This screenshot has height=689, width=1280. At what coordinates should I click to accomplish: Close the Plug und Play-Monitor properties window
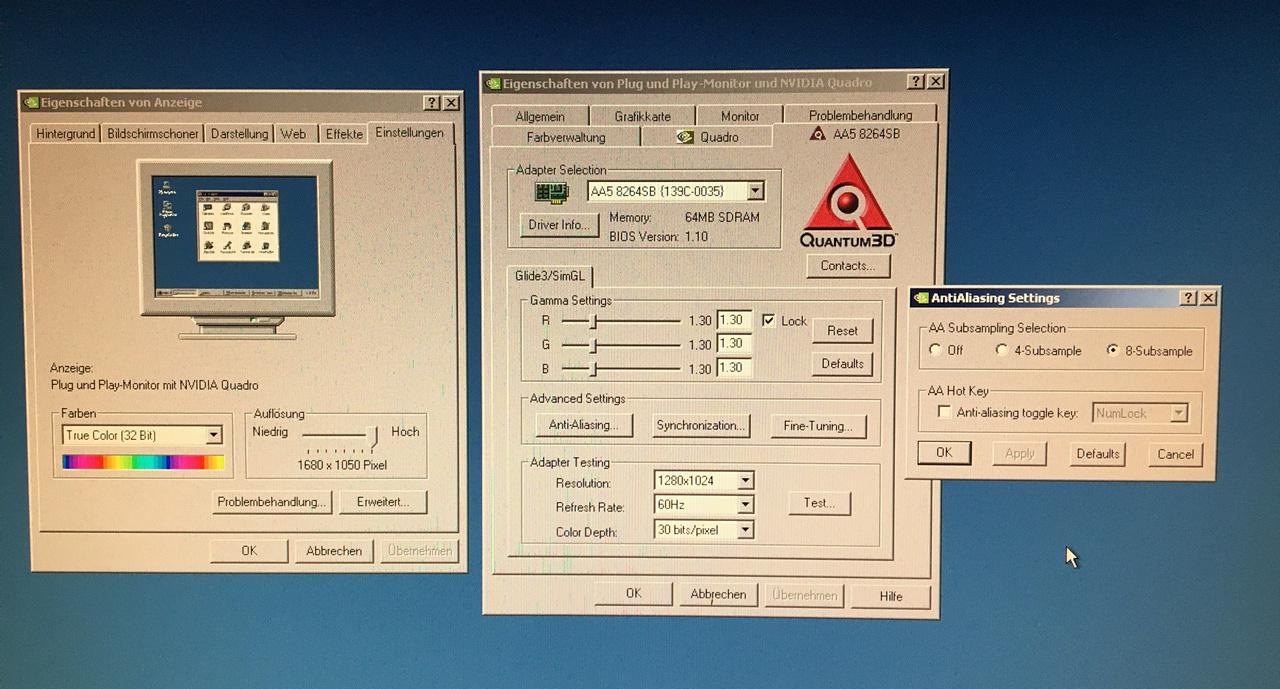(935, 82)
